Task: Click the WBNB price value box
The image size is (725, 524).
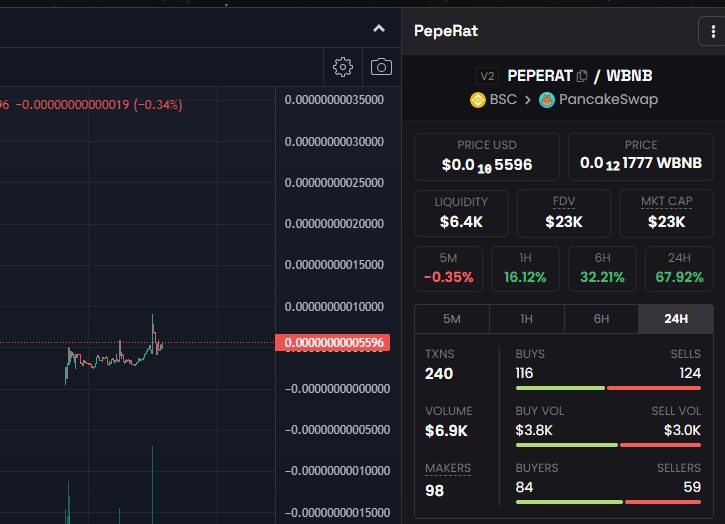Action: coord(641,157)
